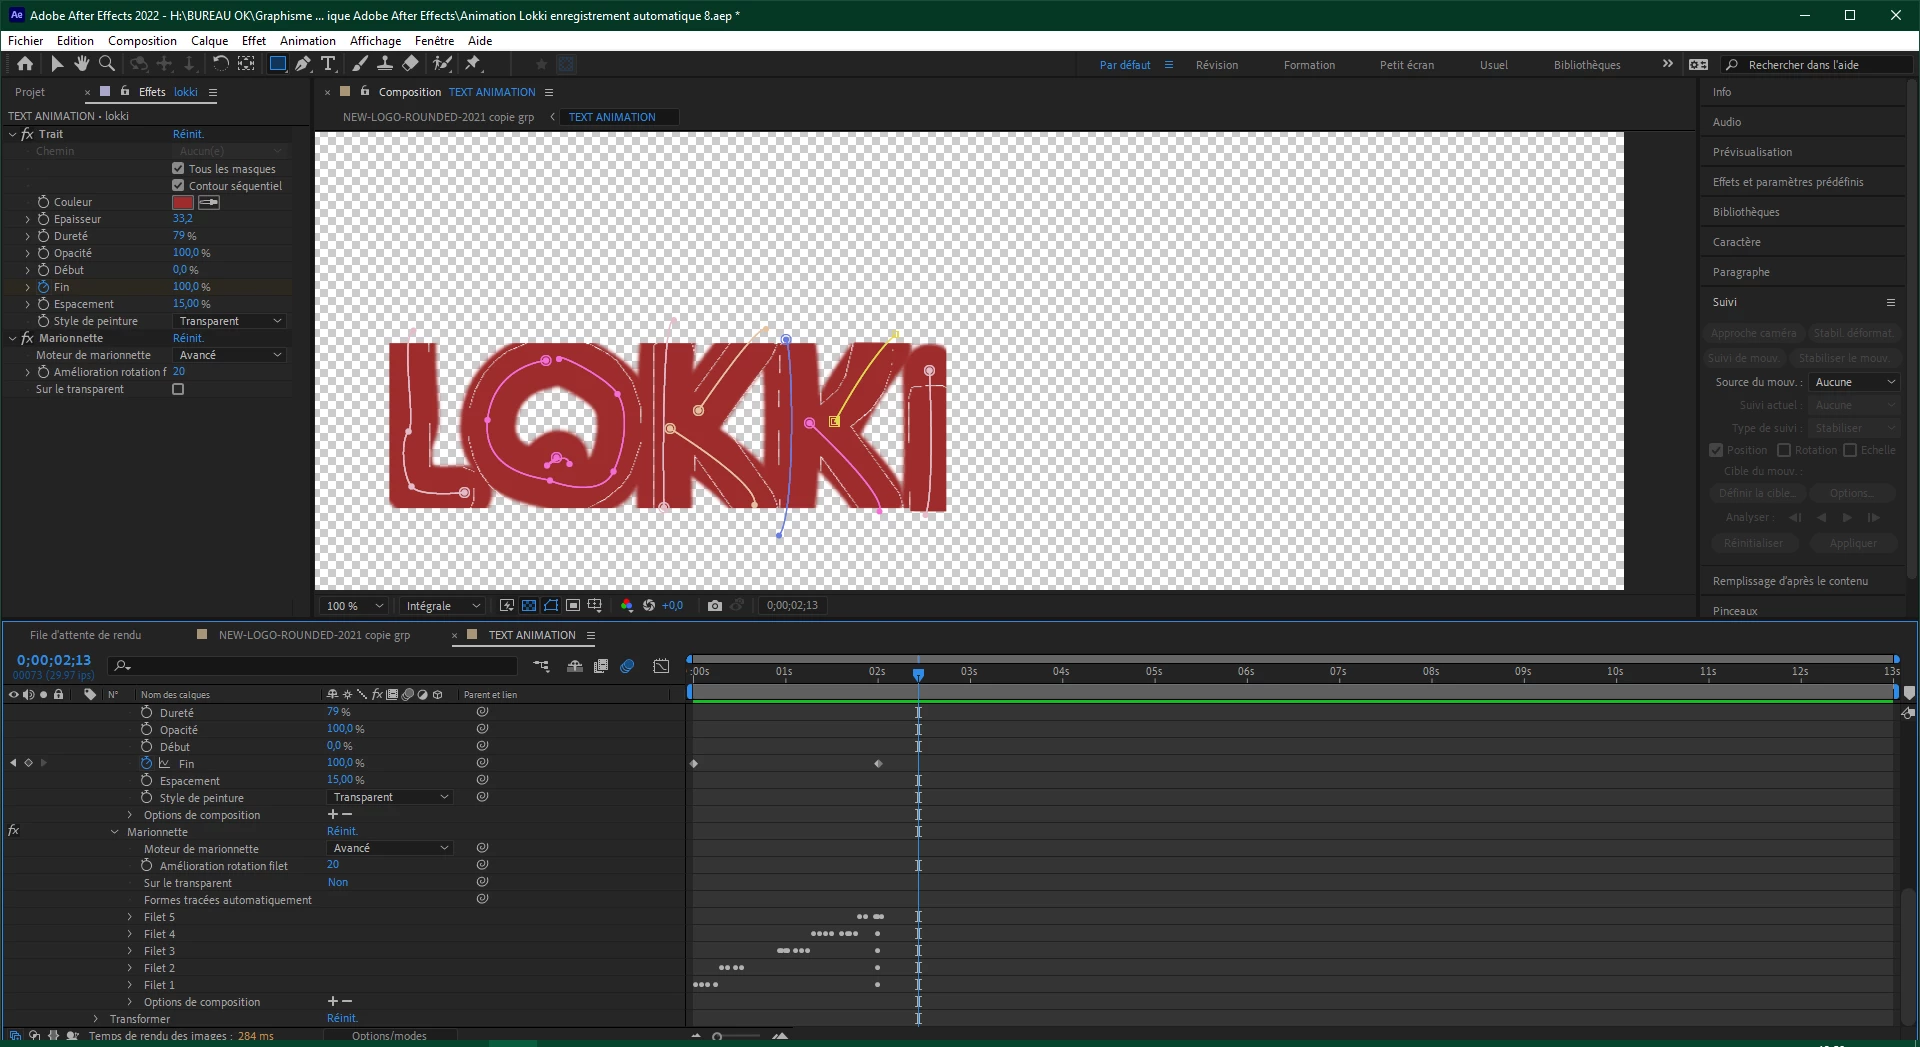Image resolution: width=1920 pixels, height=1047 pixels.
Task: Select the Selection arrow tool
Action: click(x=57, y=64)
